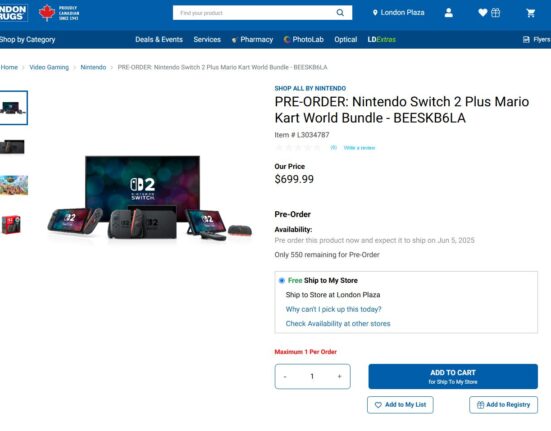Select the Free Ship to My Store radio button
The height and width of the screenshot is (431, 551).
[281, 280]
